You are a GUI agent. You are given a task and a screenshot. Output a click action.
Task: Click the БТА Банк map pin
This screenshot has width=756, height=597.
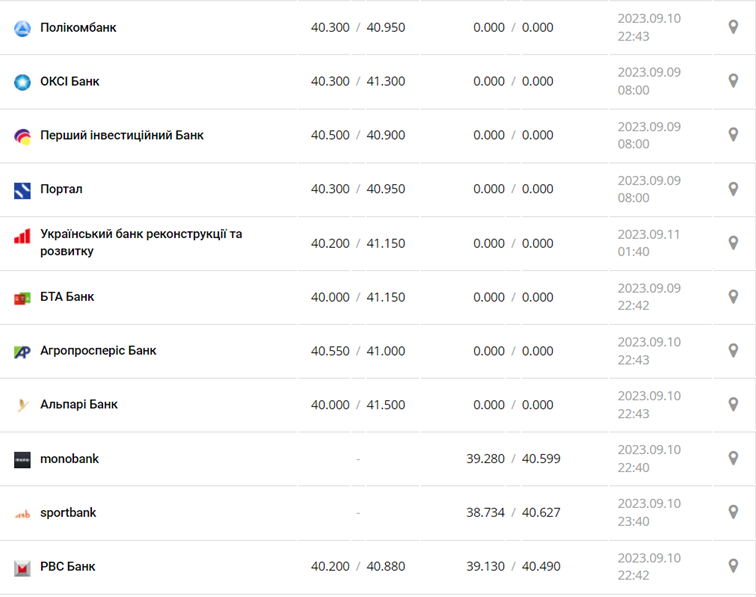(733, 297)
